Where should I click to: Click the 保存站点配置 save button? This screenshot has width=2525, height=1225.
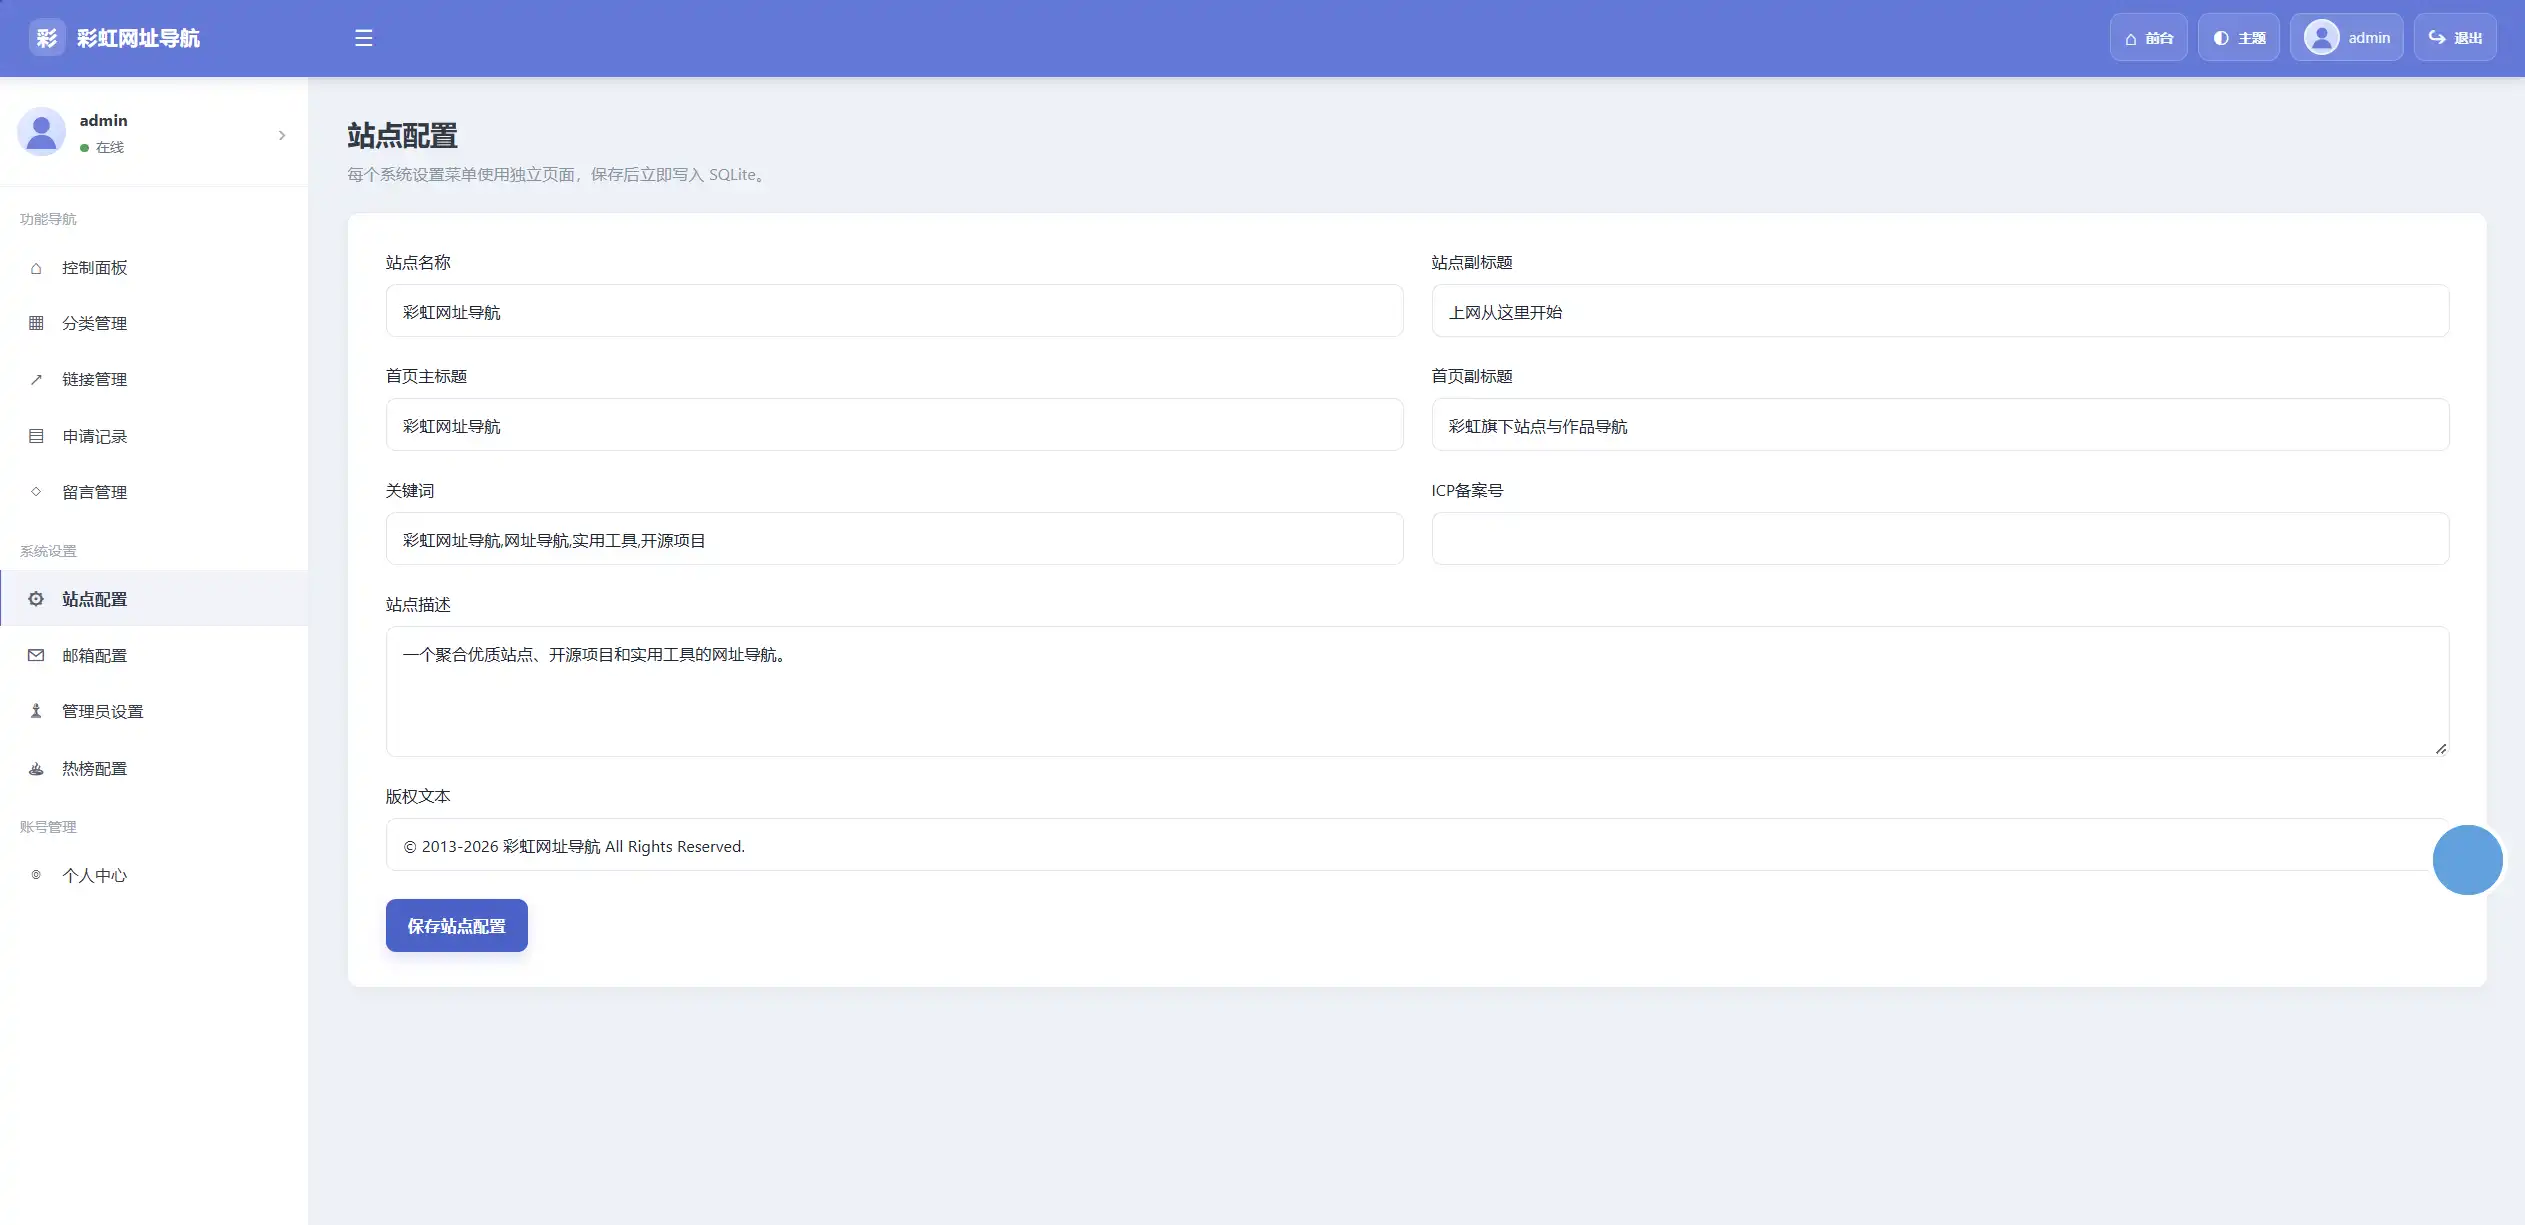[x=457, y=926]
